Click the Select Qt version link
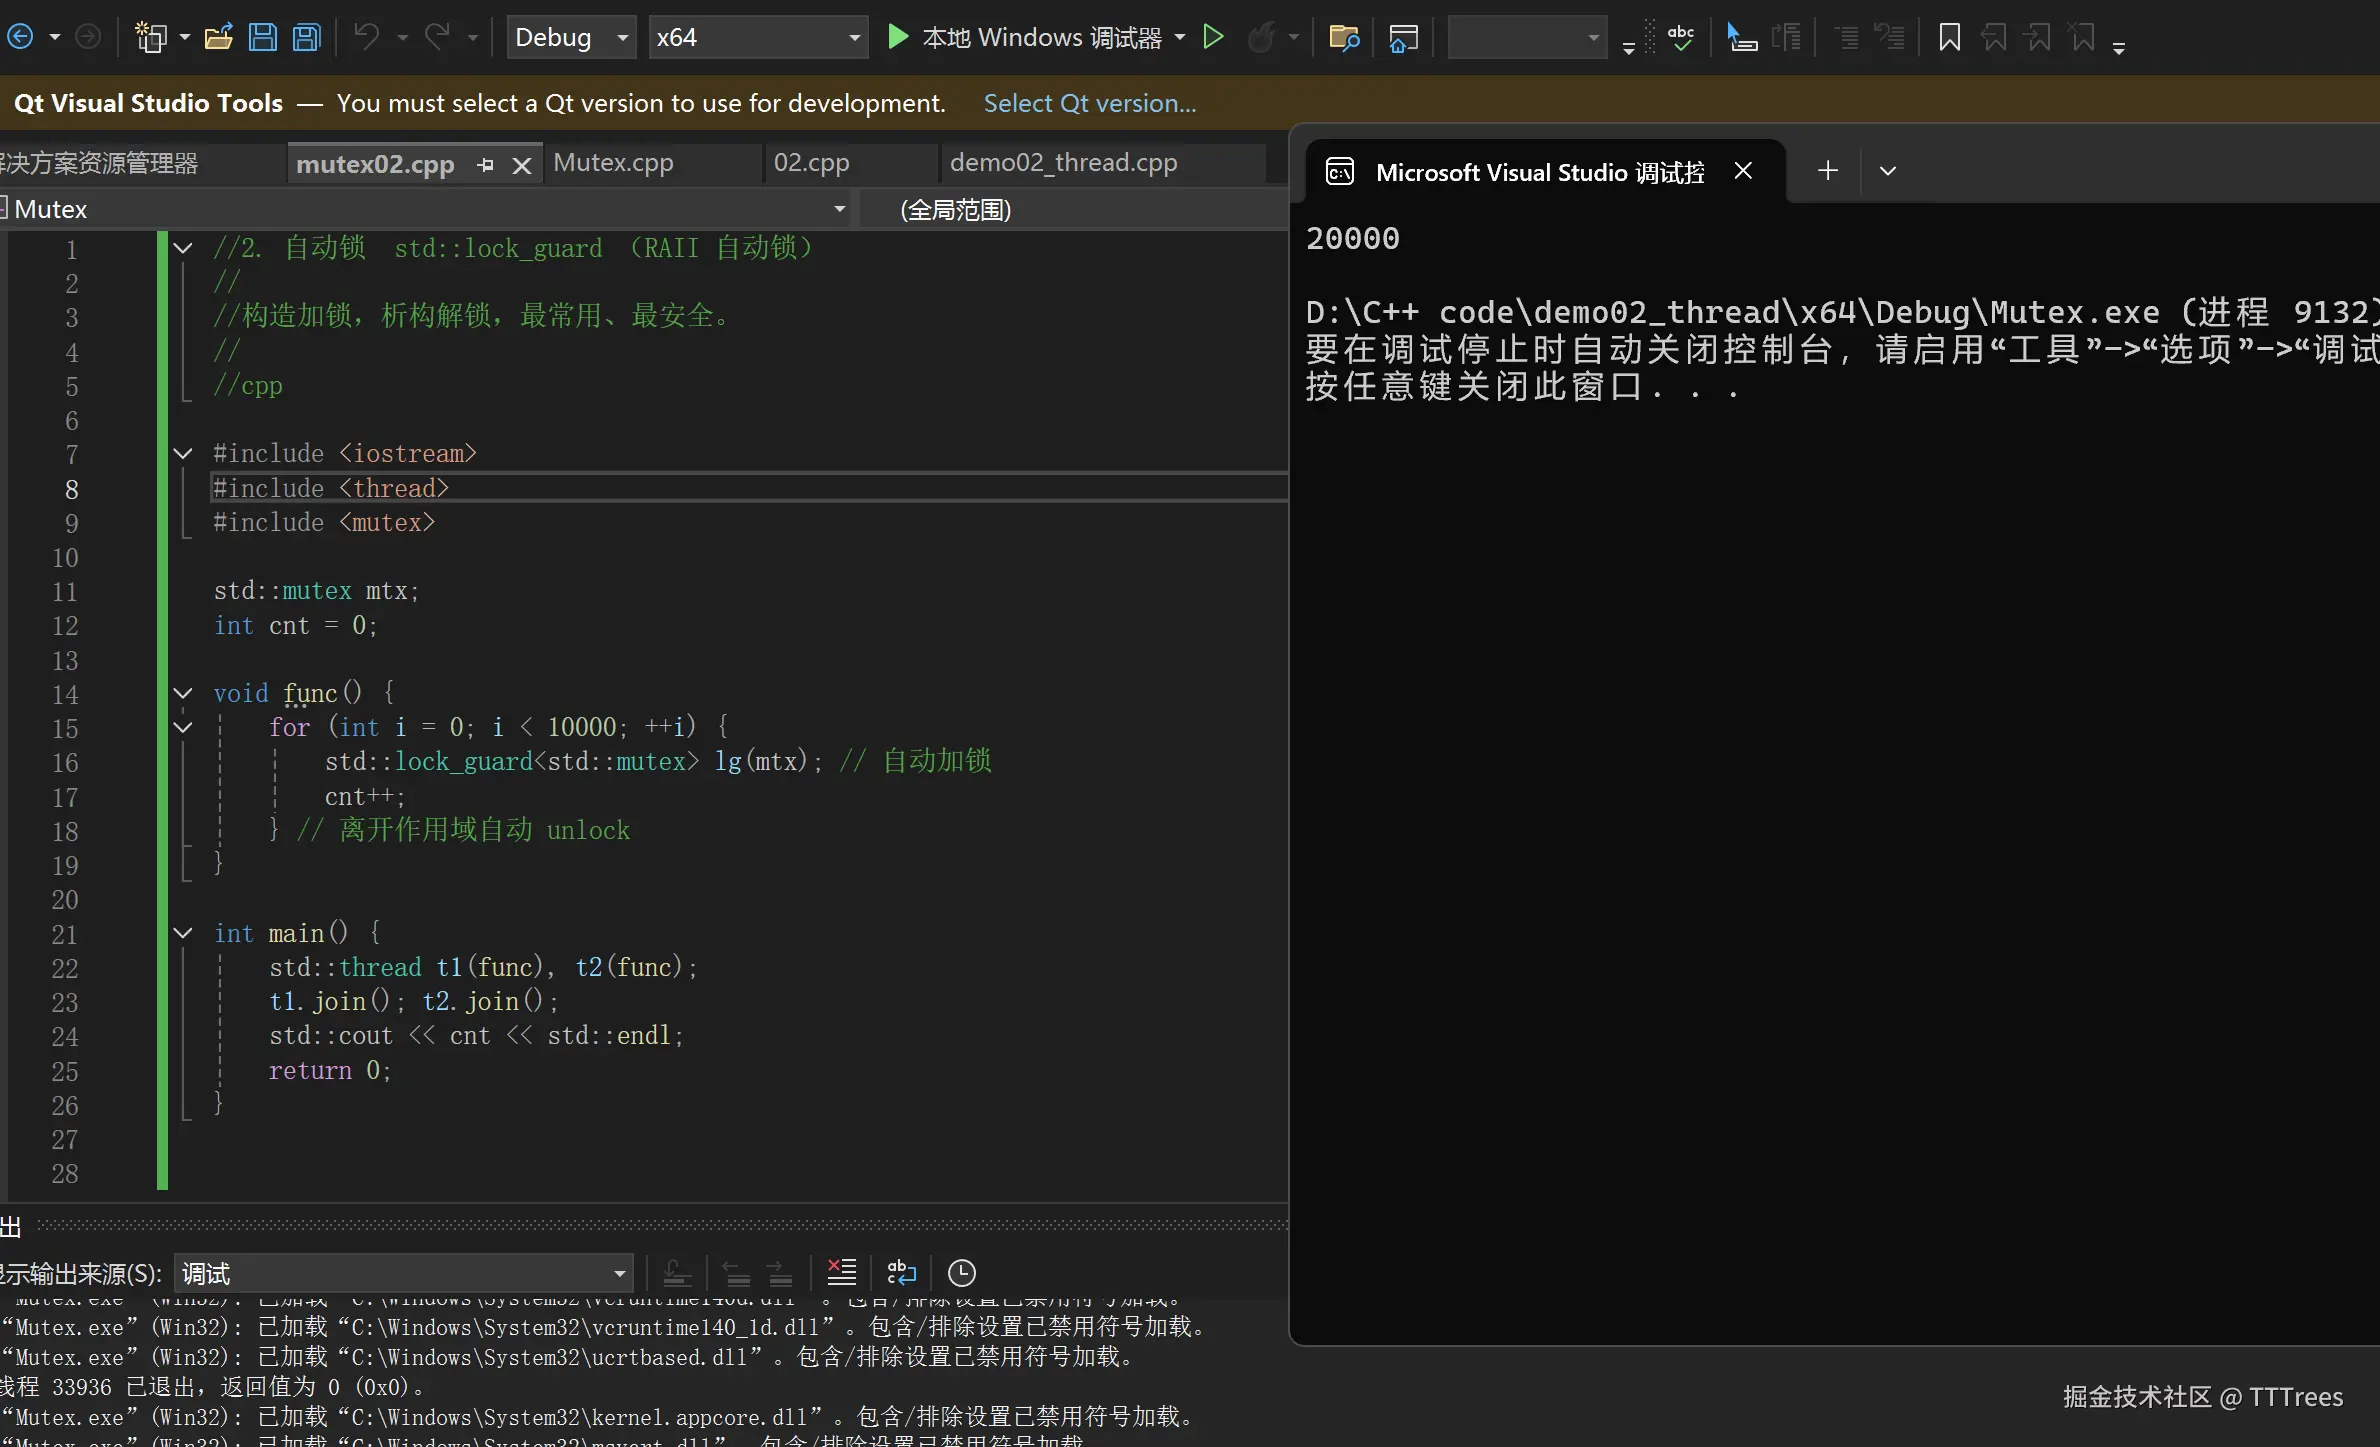2380x1447 pixels. pyautogui.click(x=1089, y=103)
